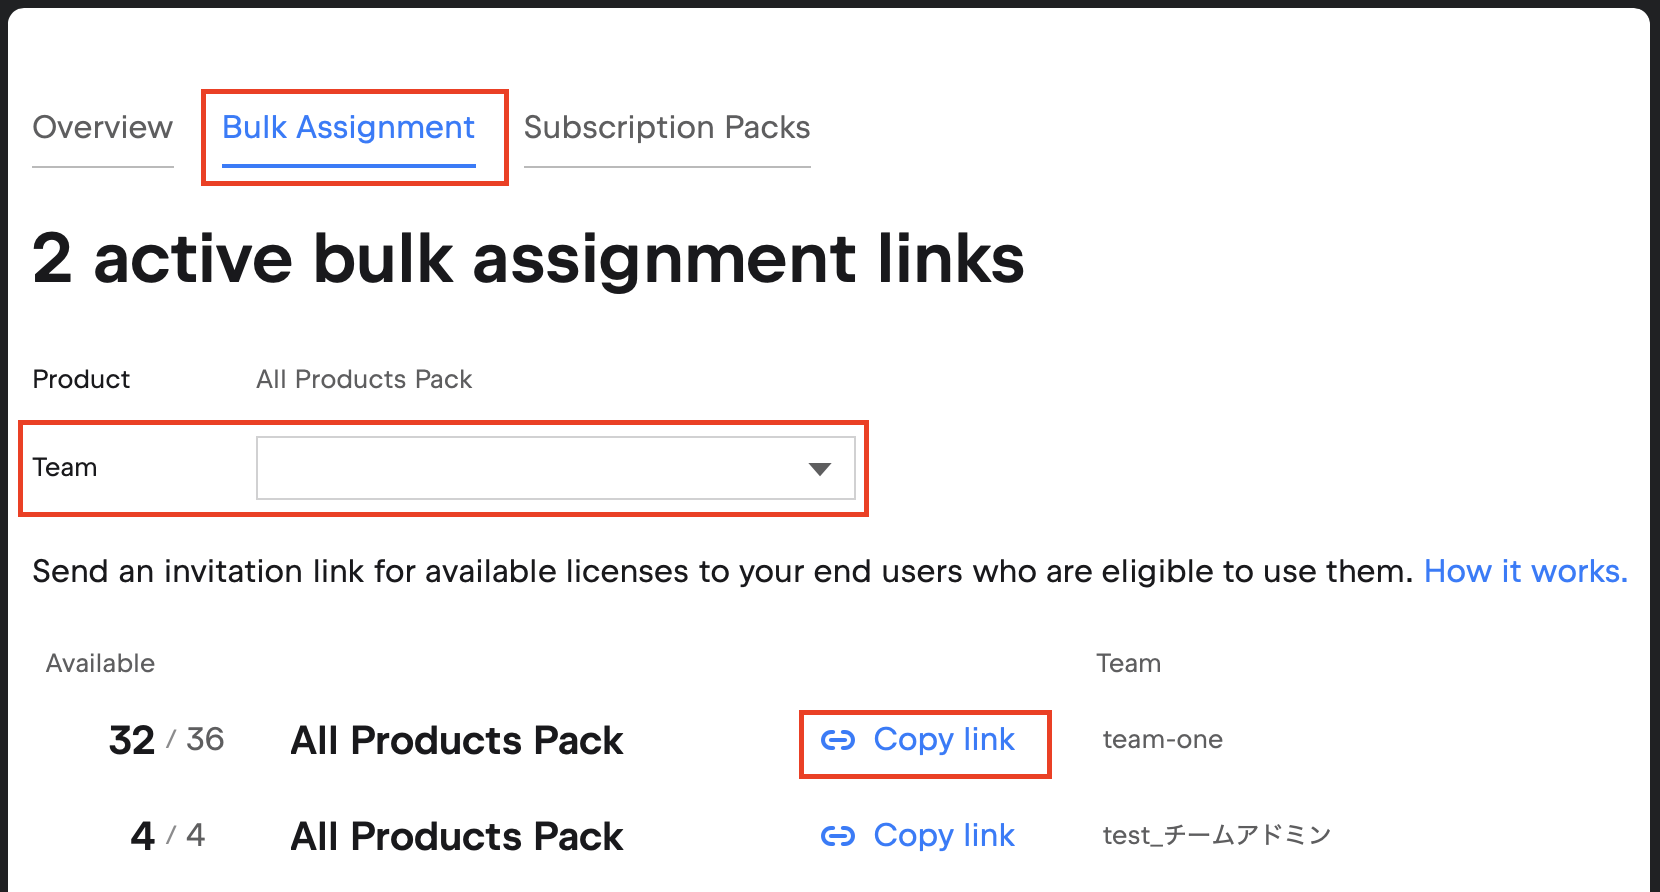This screenshot has height=892, width=1660.
Task: Click the chain icon for test_チームアドミン row
Action: [x=838, y=836]
